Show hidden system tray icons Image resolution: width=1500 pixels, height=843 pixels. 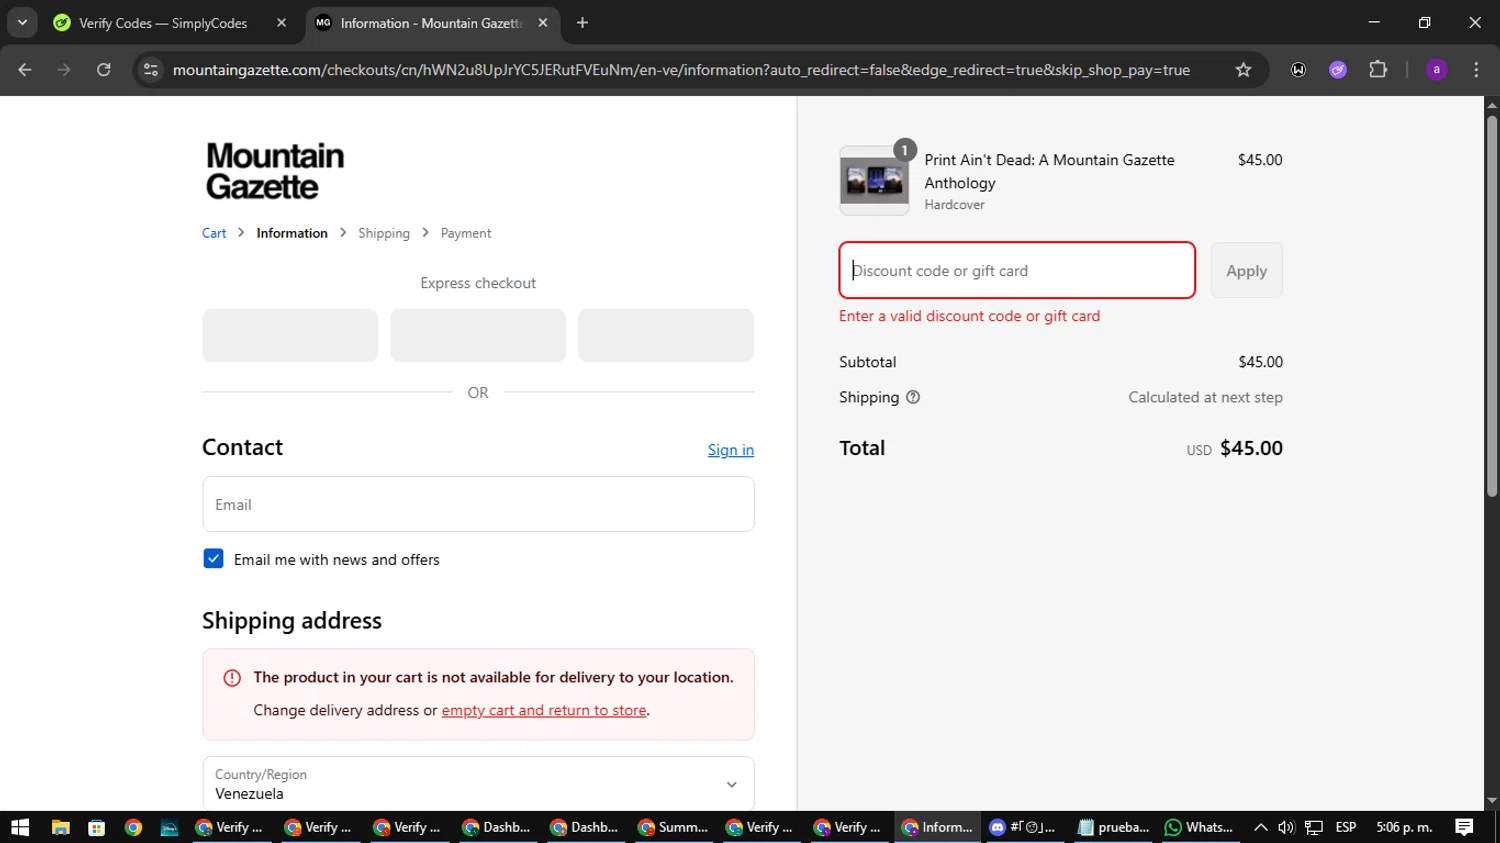tap(1261, 827)
